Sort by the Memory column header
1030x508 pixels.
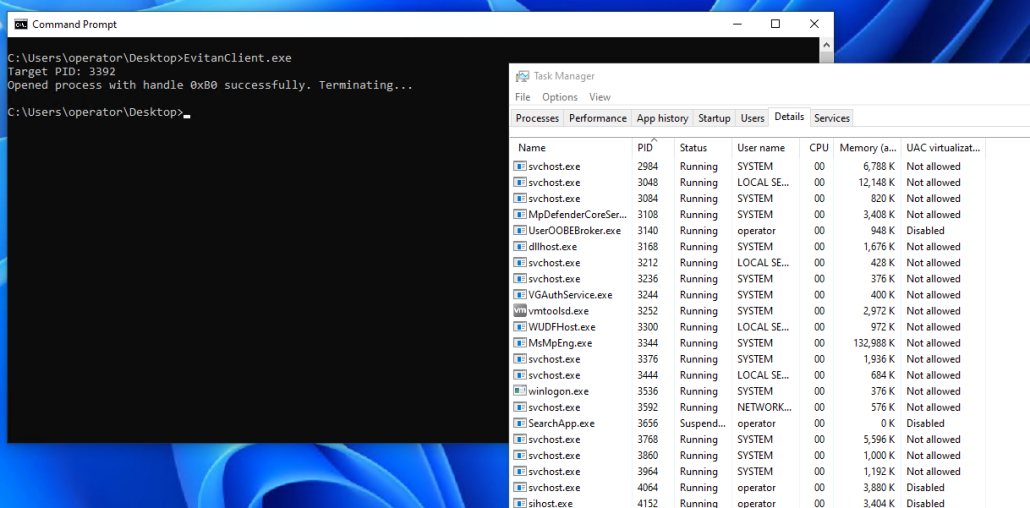tap(867, 148)
